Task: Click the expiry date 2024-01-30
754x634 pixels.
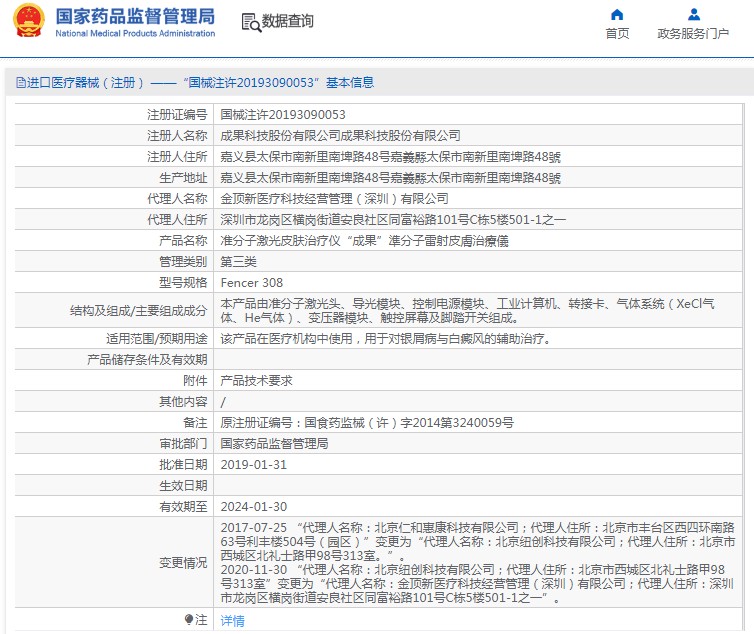Action: click(253, 507)
